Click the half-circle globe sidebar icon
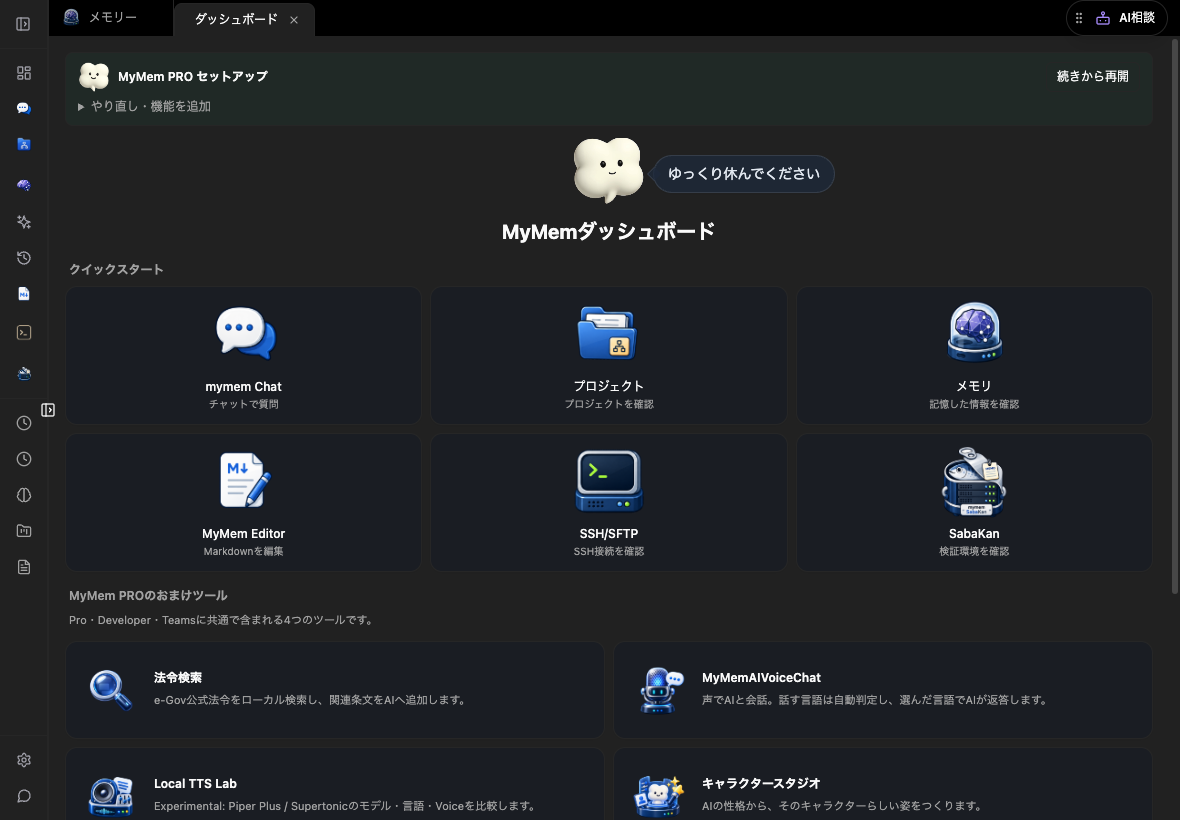The image size is (1180, 820). point(24,495)
